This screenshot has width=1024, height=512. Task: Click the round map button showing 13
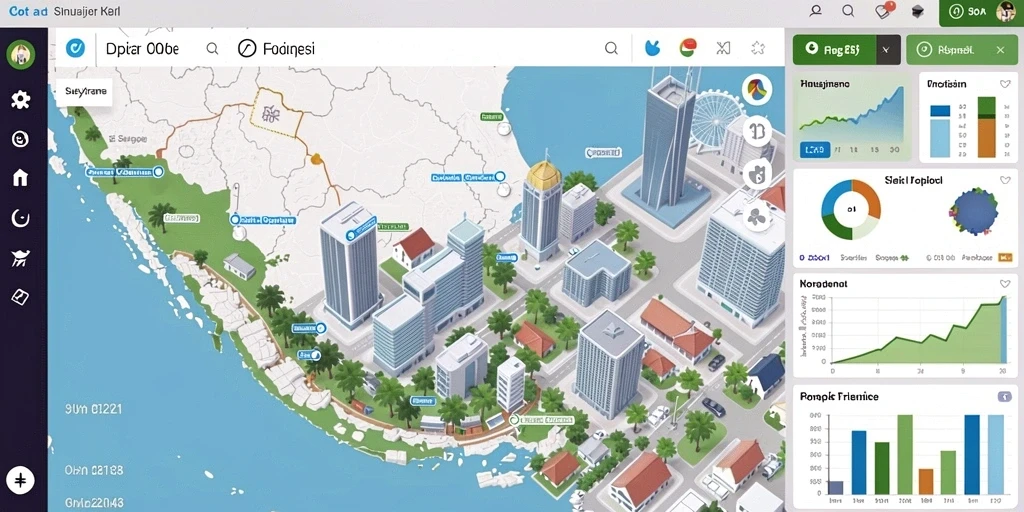click(758, 131)
